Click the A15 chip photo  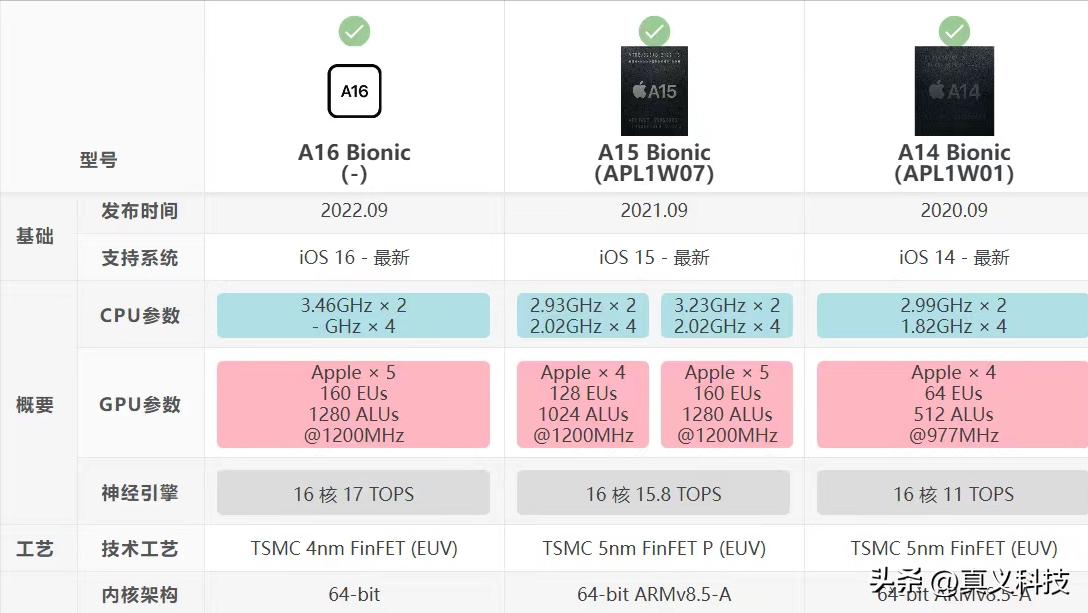coord(654,91)
